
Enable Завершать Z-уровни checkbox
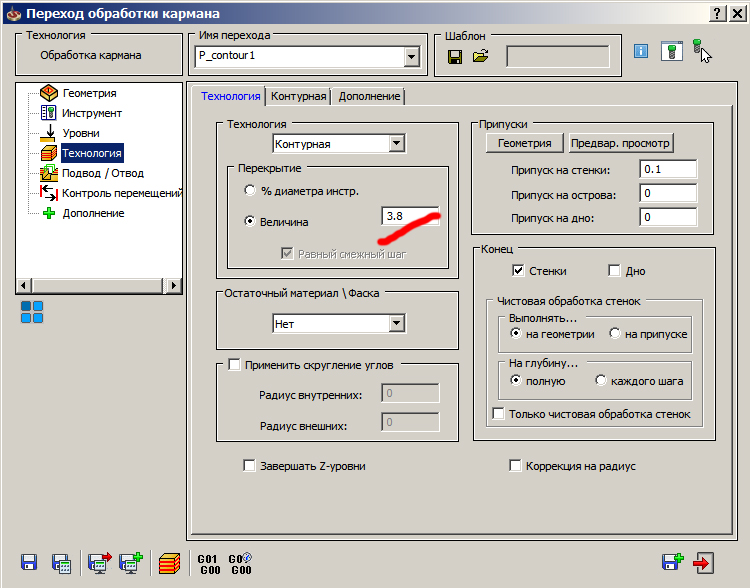click(x=249, y=466)
